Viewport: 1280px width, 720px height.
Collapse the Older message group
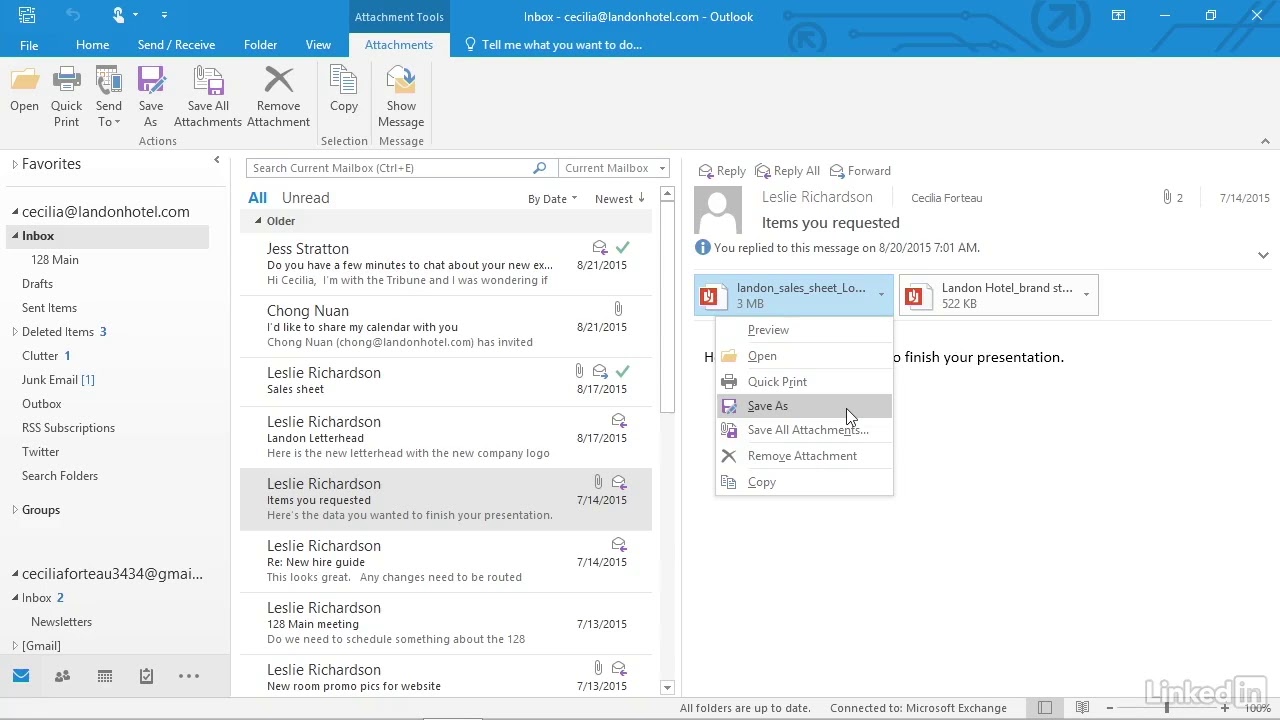tap(258, 221)
